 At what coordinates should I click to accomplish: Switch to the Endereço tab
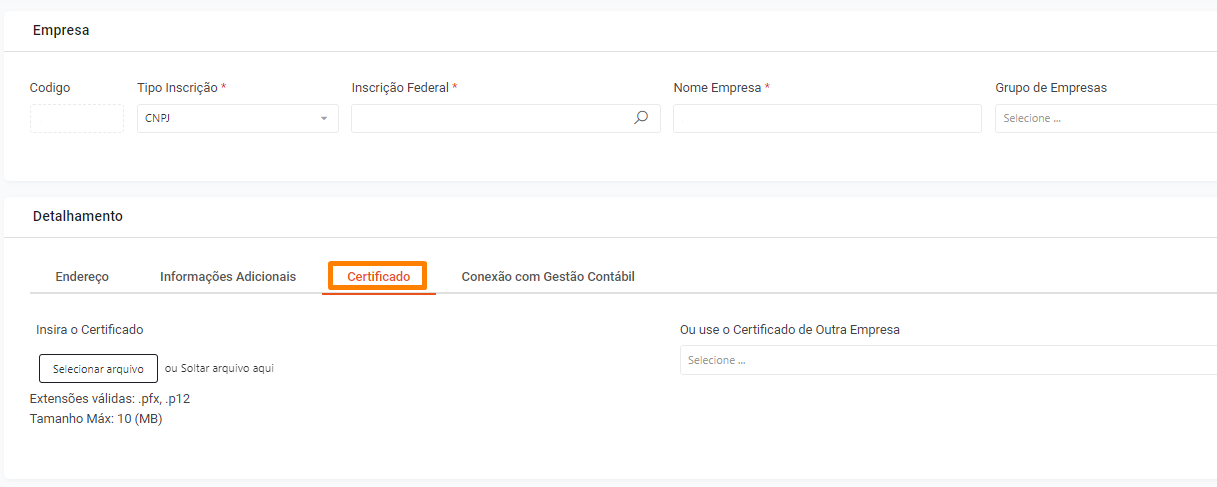[82, 277]
